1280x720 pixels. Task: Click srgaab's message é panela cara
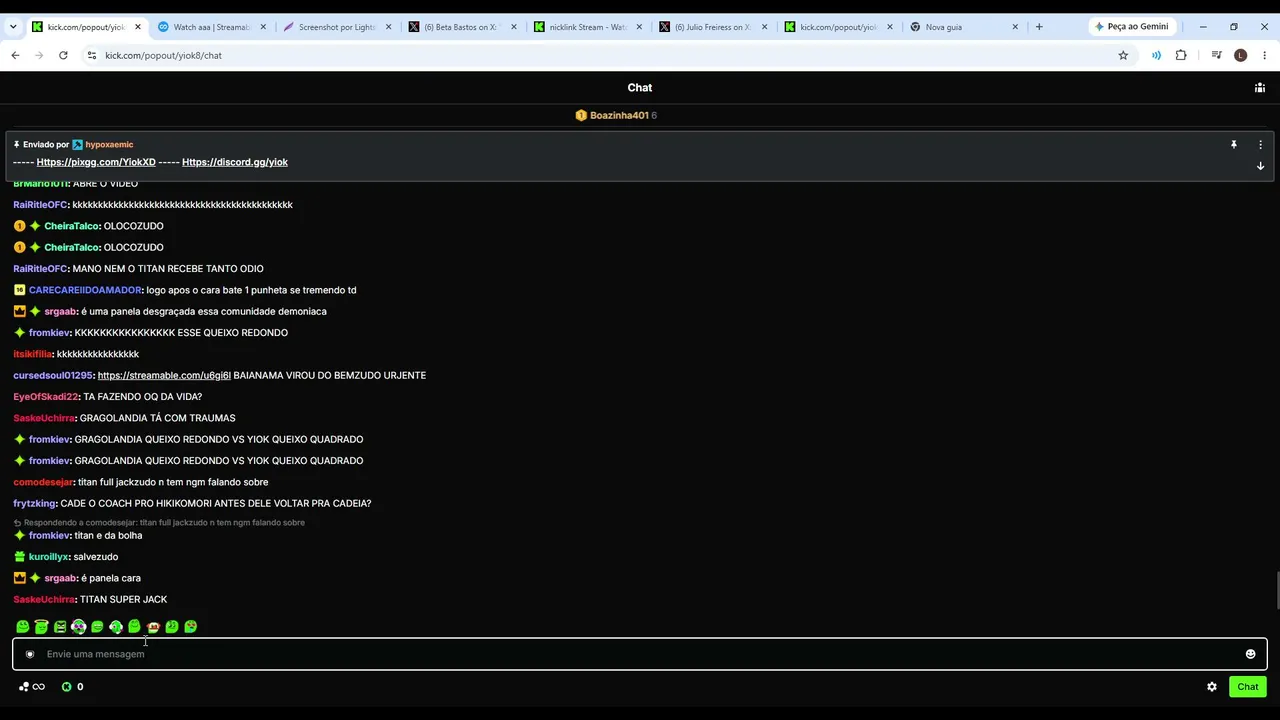(x=111, y=578)
